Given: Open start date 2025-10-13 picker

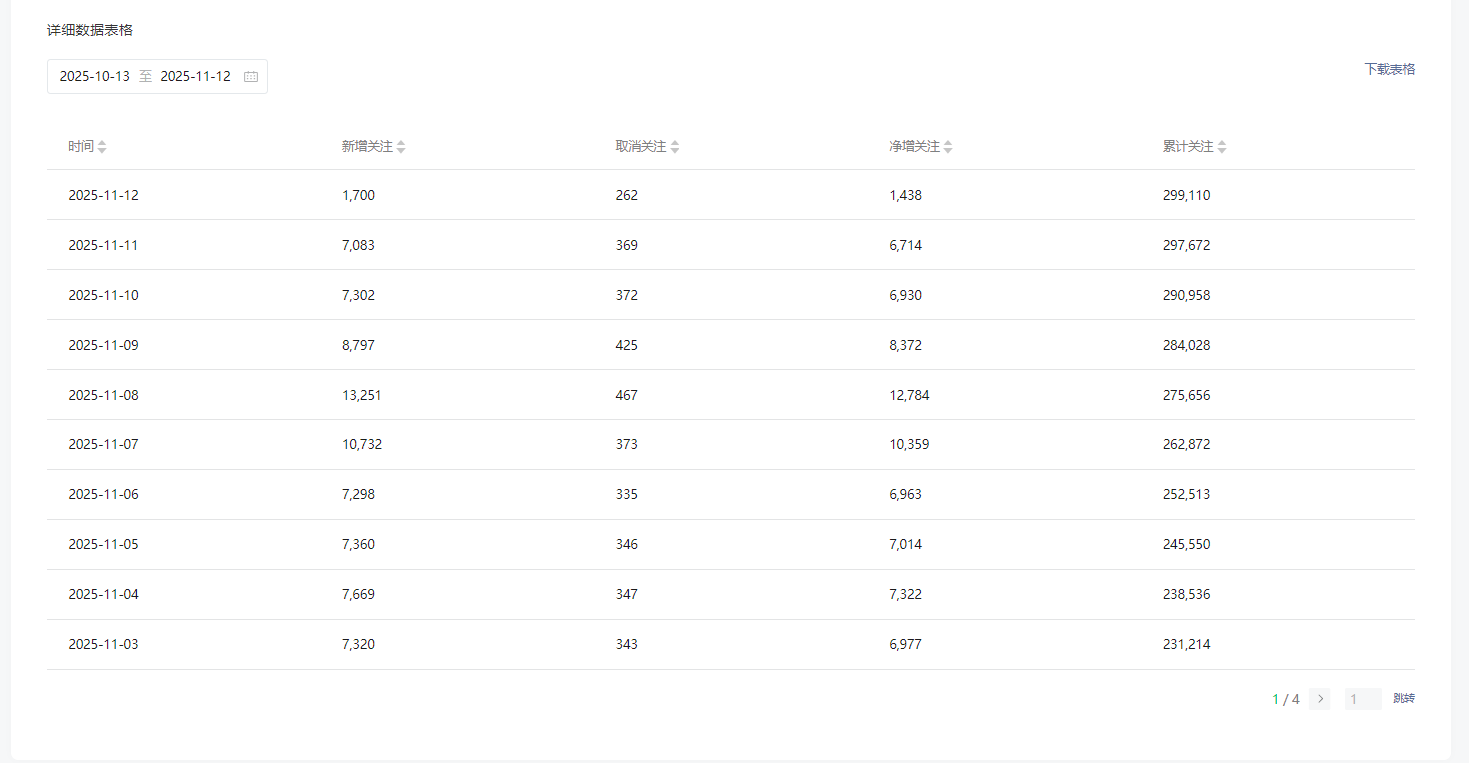Looking at the screenshot, I should (95, 77).
